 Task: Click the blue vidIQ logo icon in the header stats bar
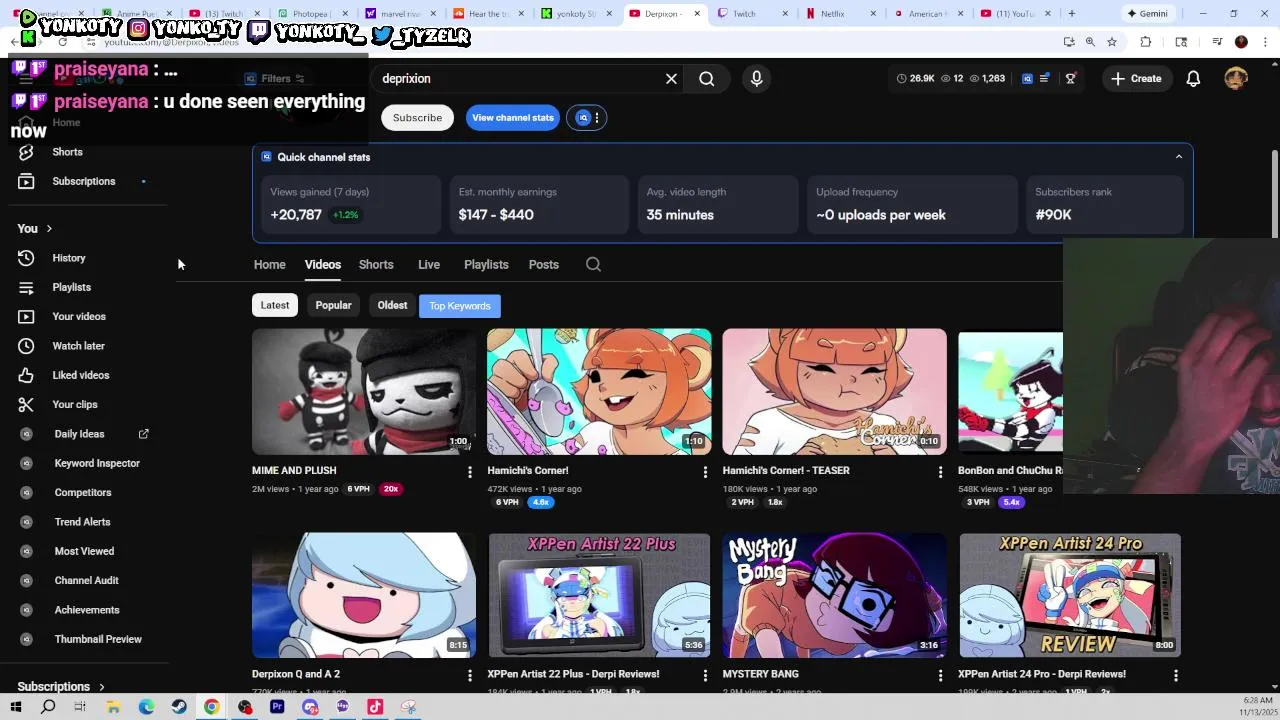coord(1027,79)
